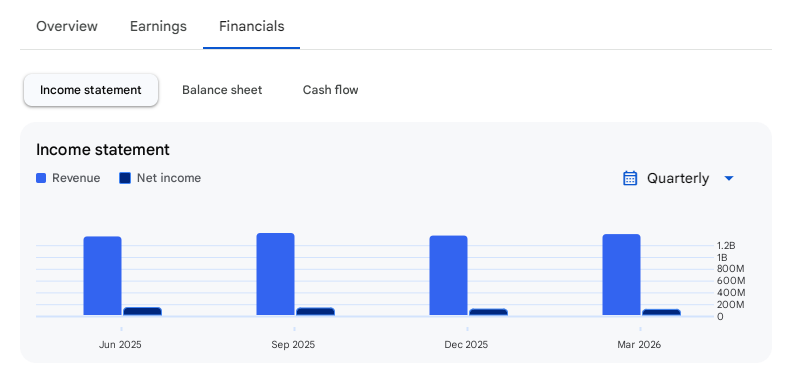
Task: Click the 800M y-axis value
Action: (730, 269)
